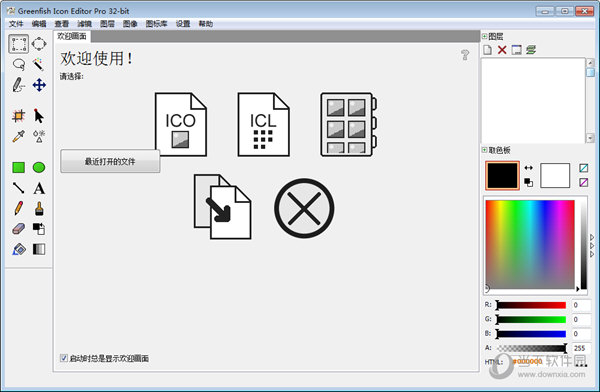The image size is (600, 392).
Task: Click the red (R) channel slider
Action: [x=531, y=305]
